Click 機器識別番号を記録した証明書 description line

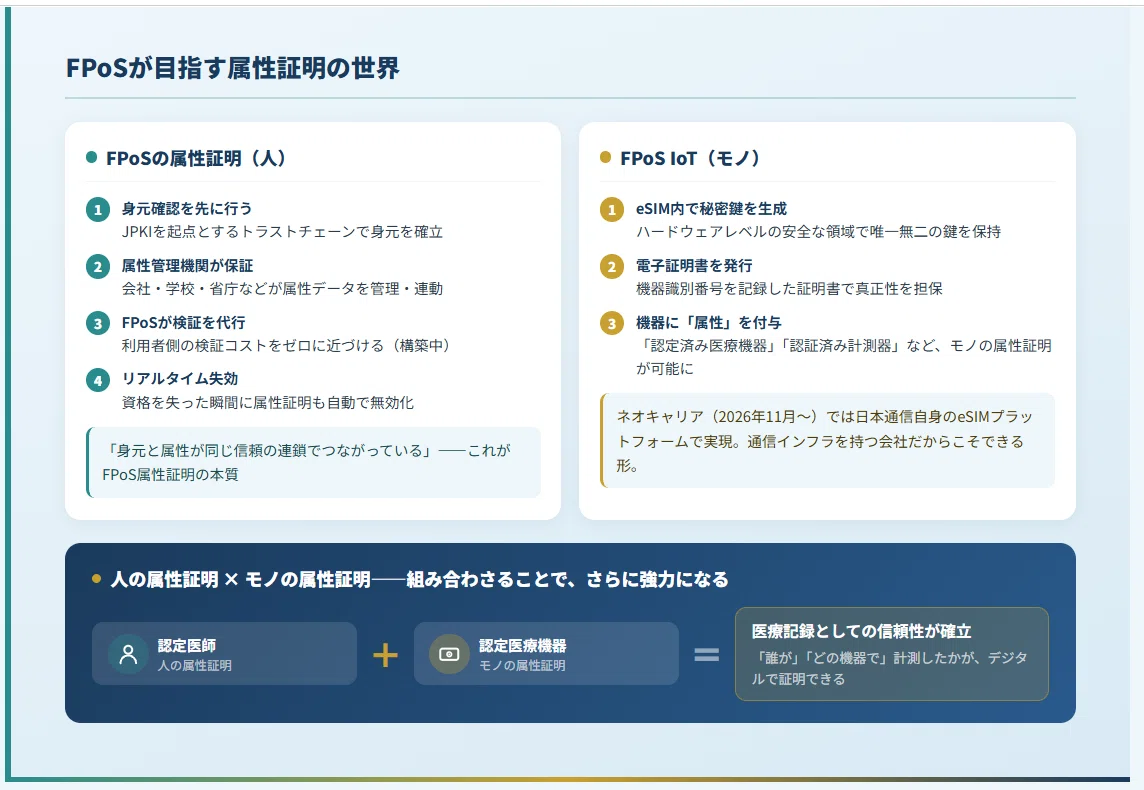tap(789, 289)
